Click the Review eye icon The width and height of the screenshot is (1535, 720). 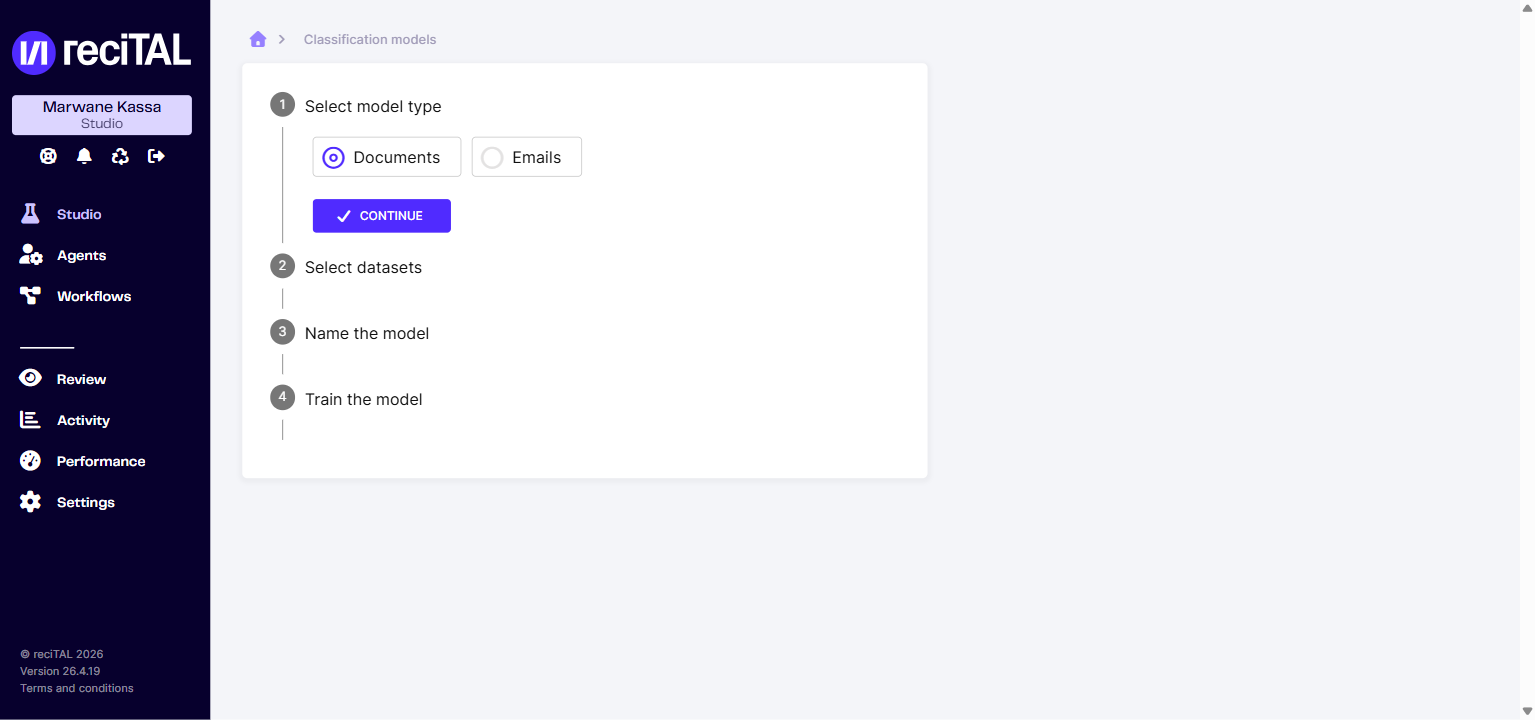coord(30,379)
